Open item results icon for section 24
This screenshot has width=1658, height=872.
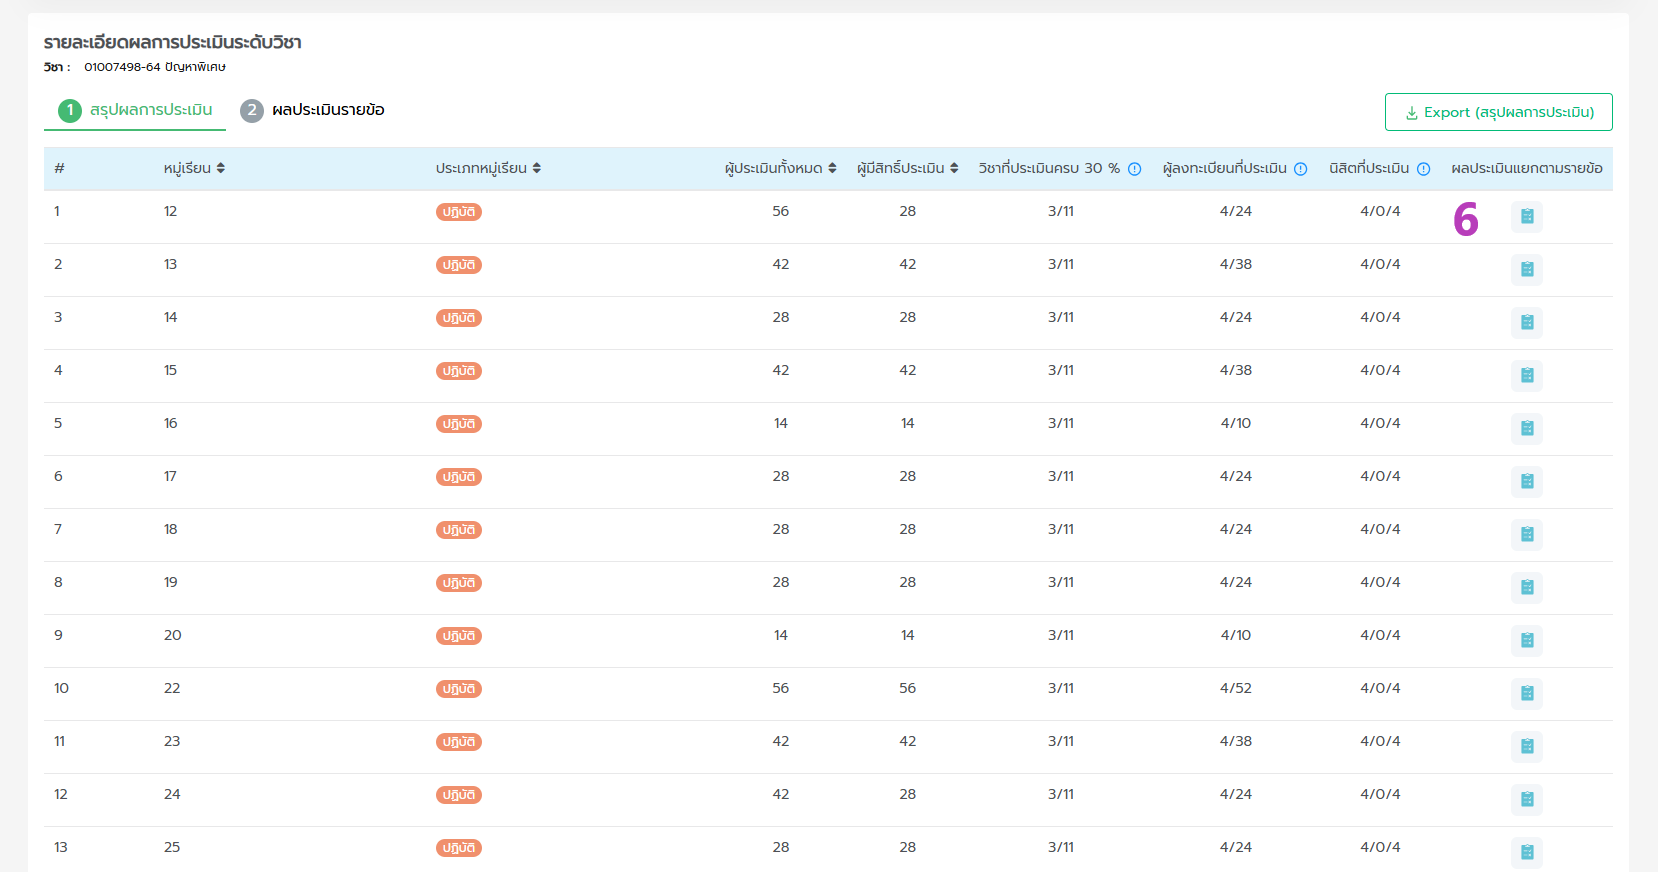[x=1526, y=799]
